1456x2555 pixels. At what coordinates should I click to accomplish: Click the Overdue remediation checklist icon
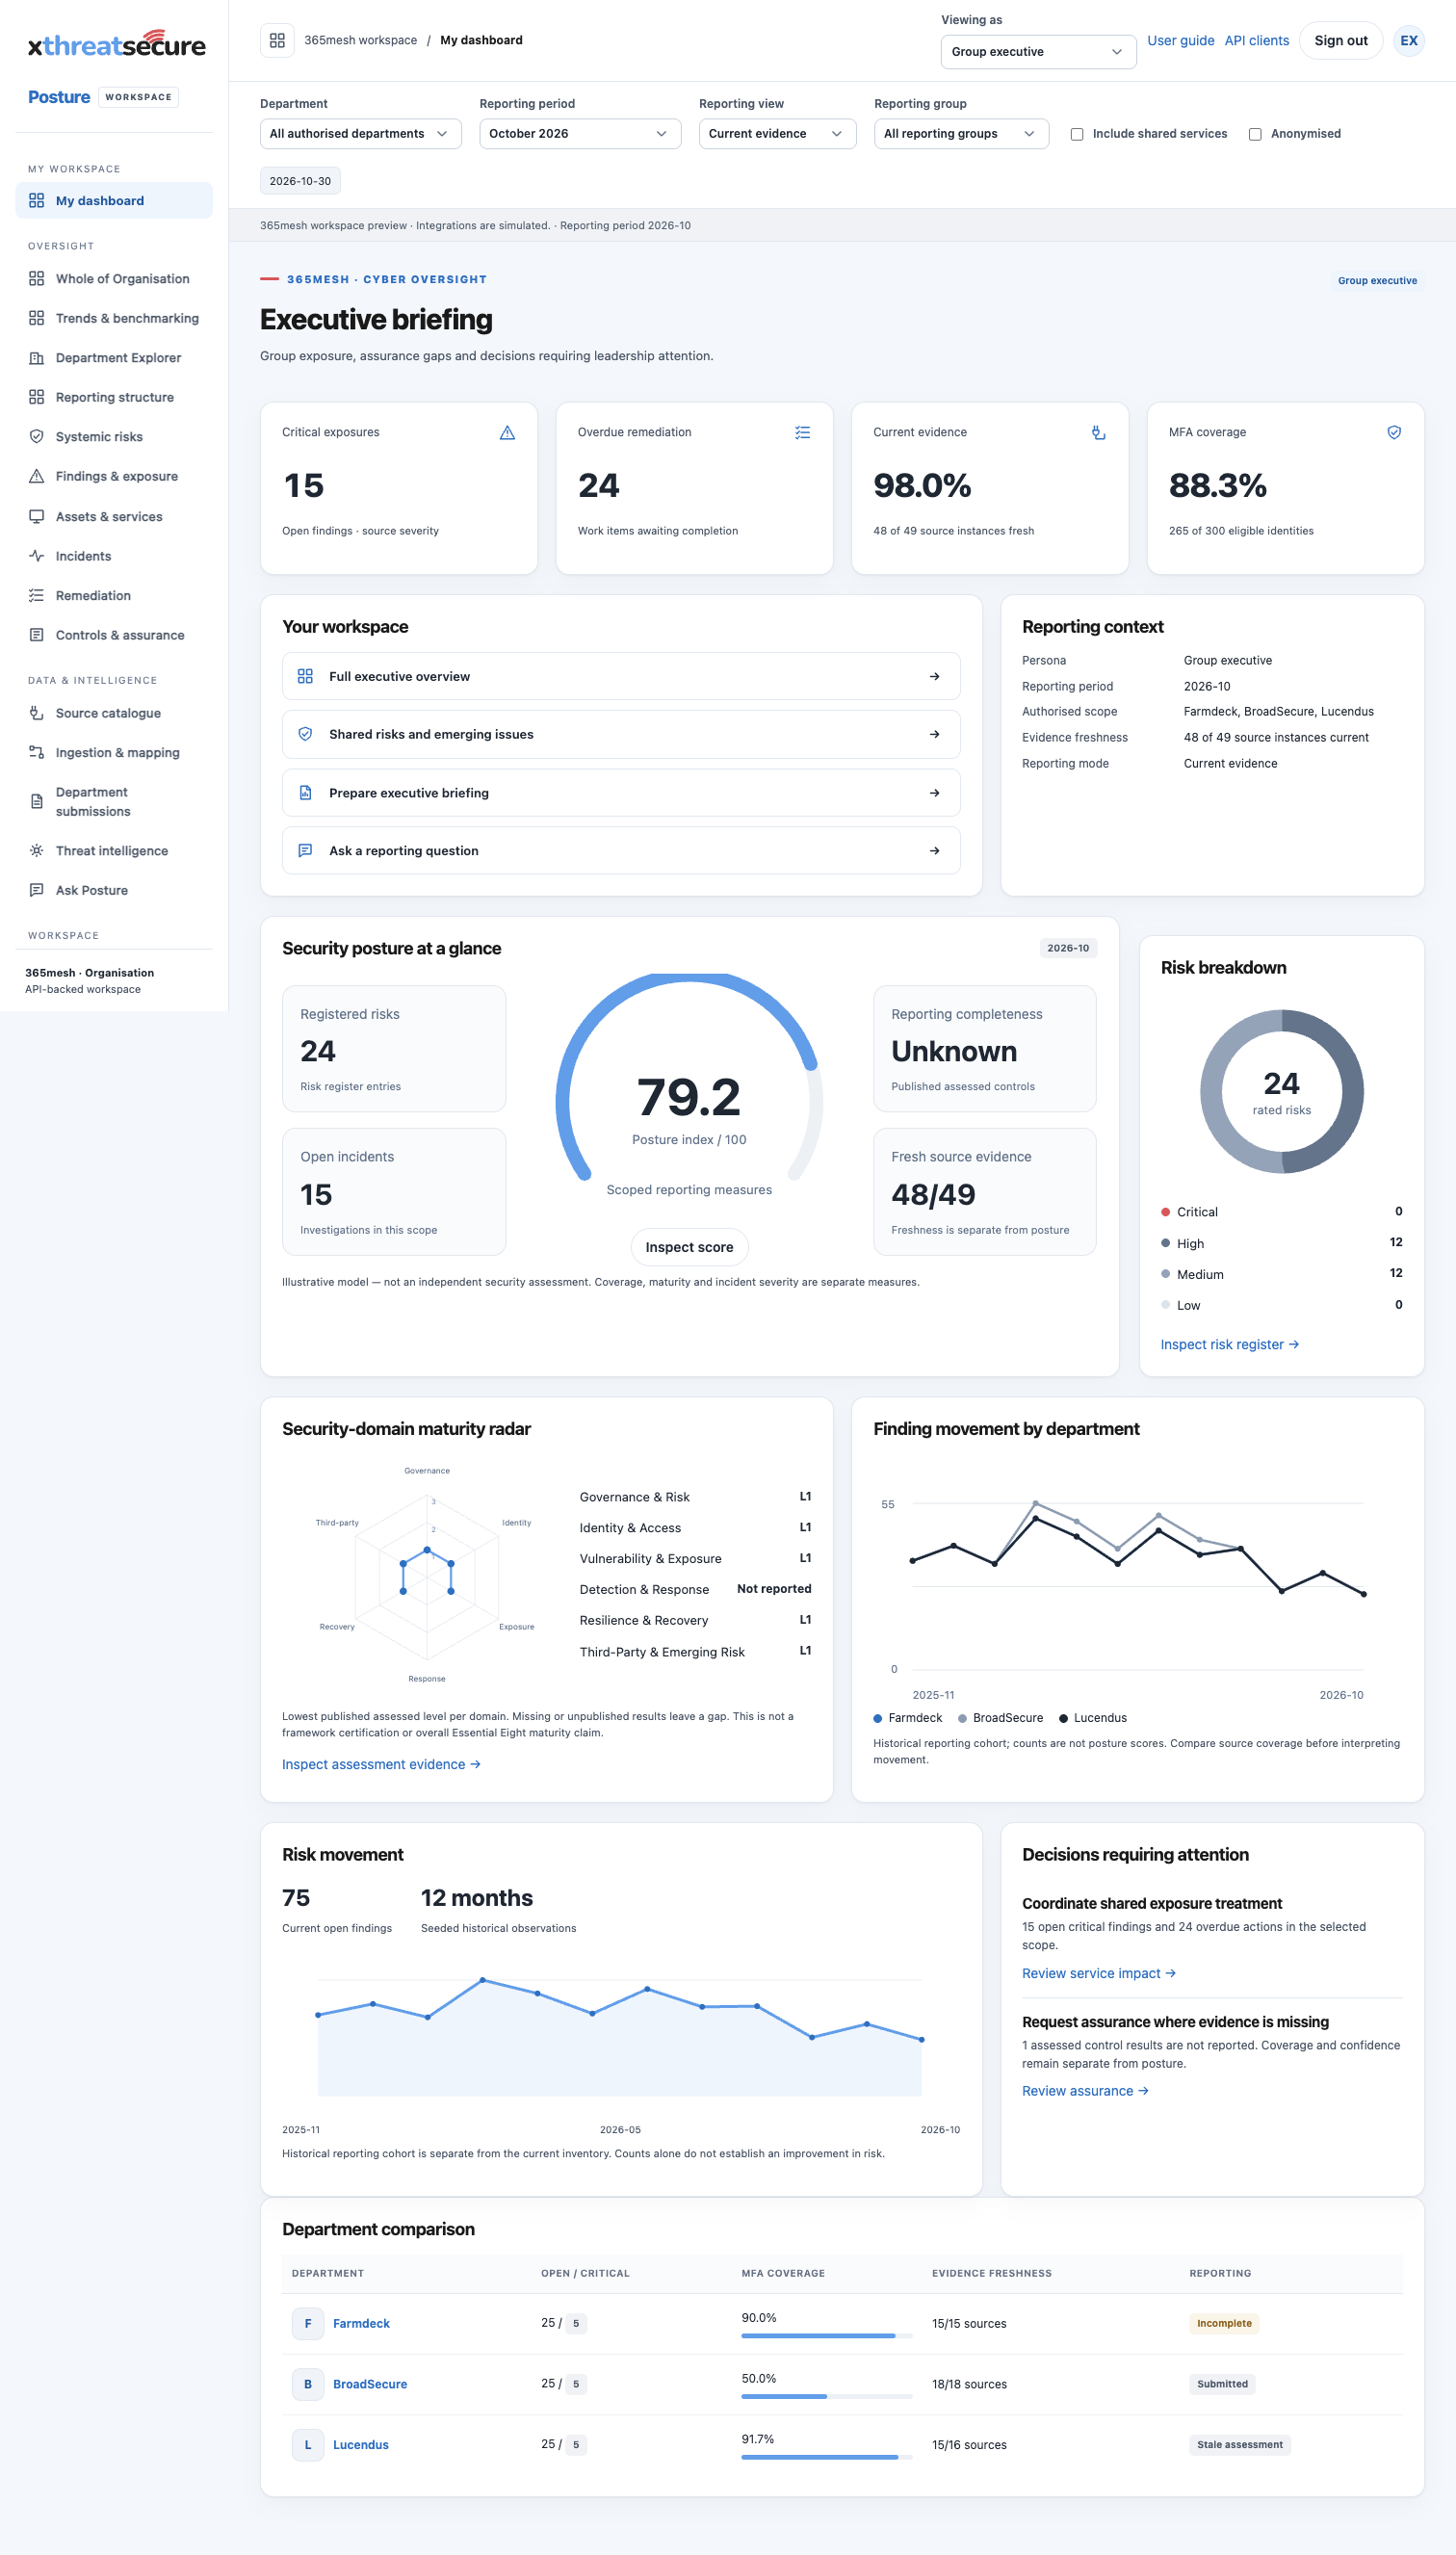point(802,432)
